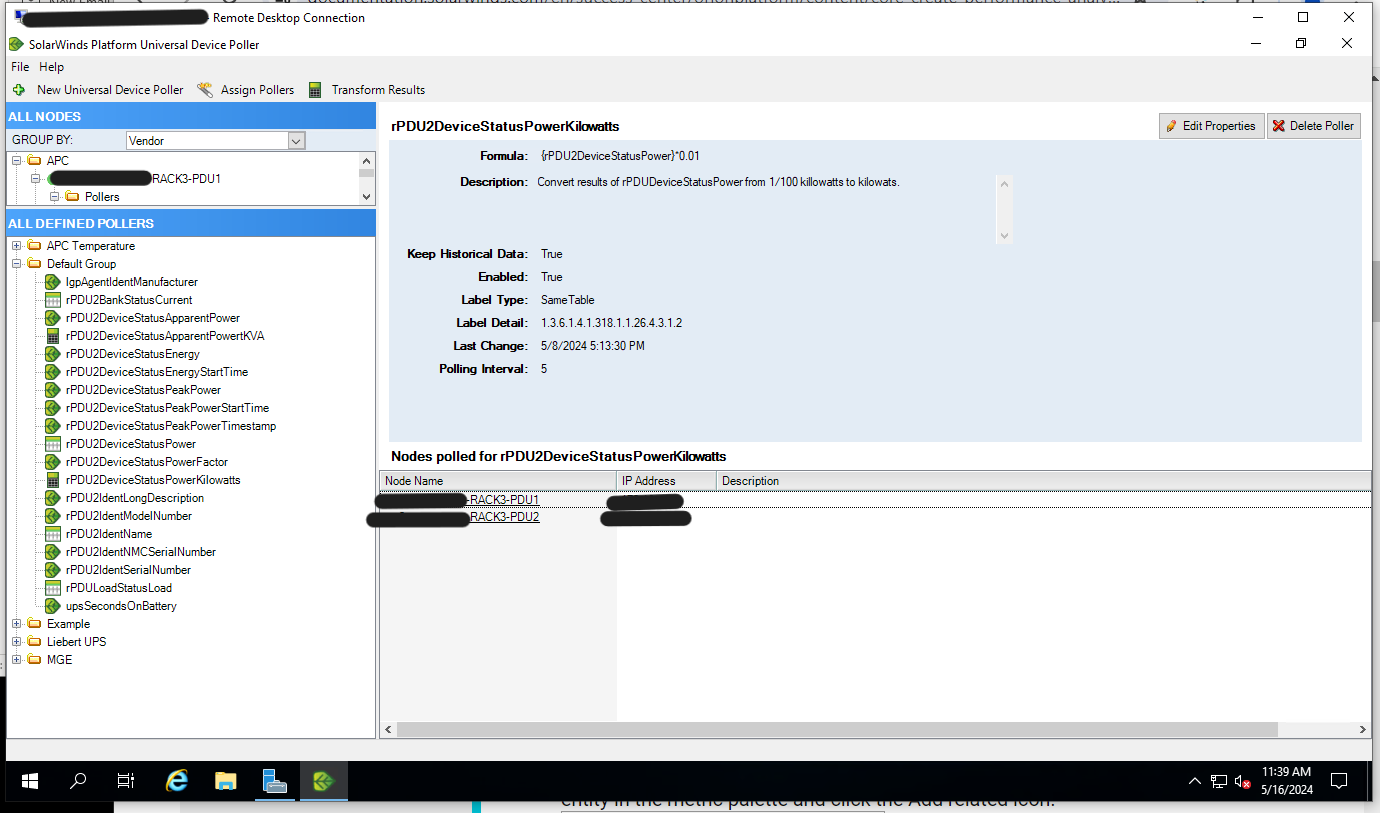
Task: Collapse the APC vendor node
Action: tap(17, 160)
